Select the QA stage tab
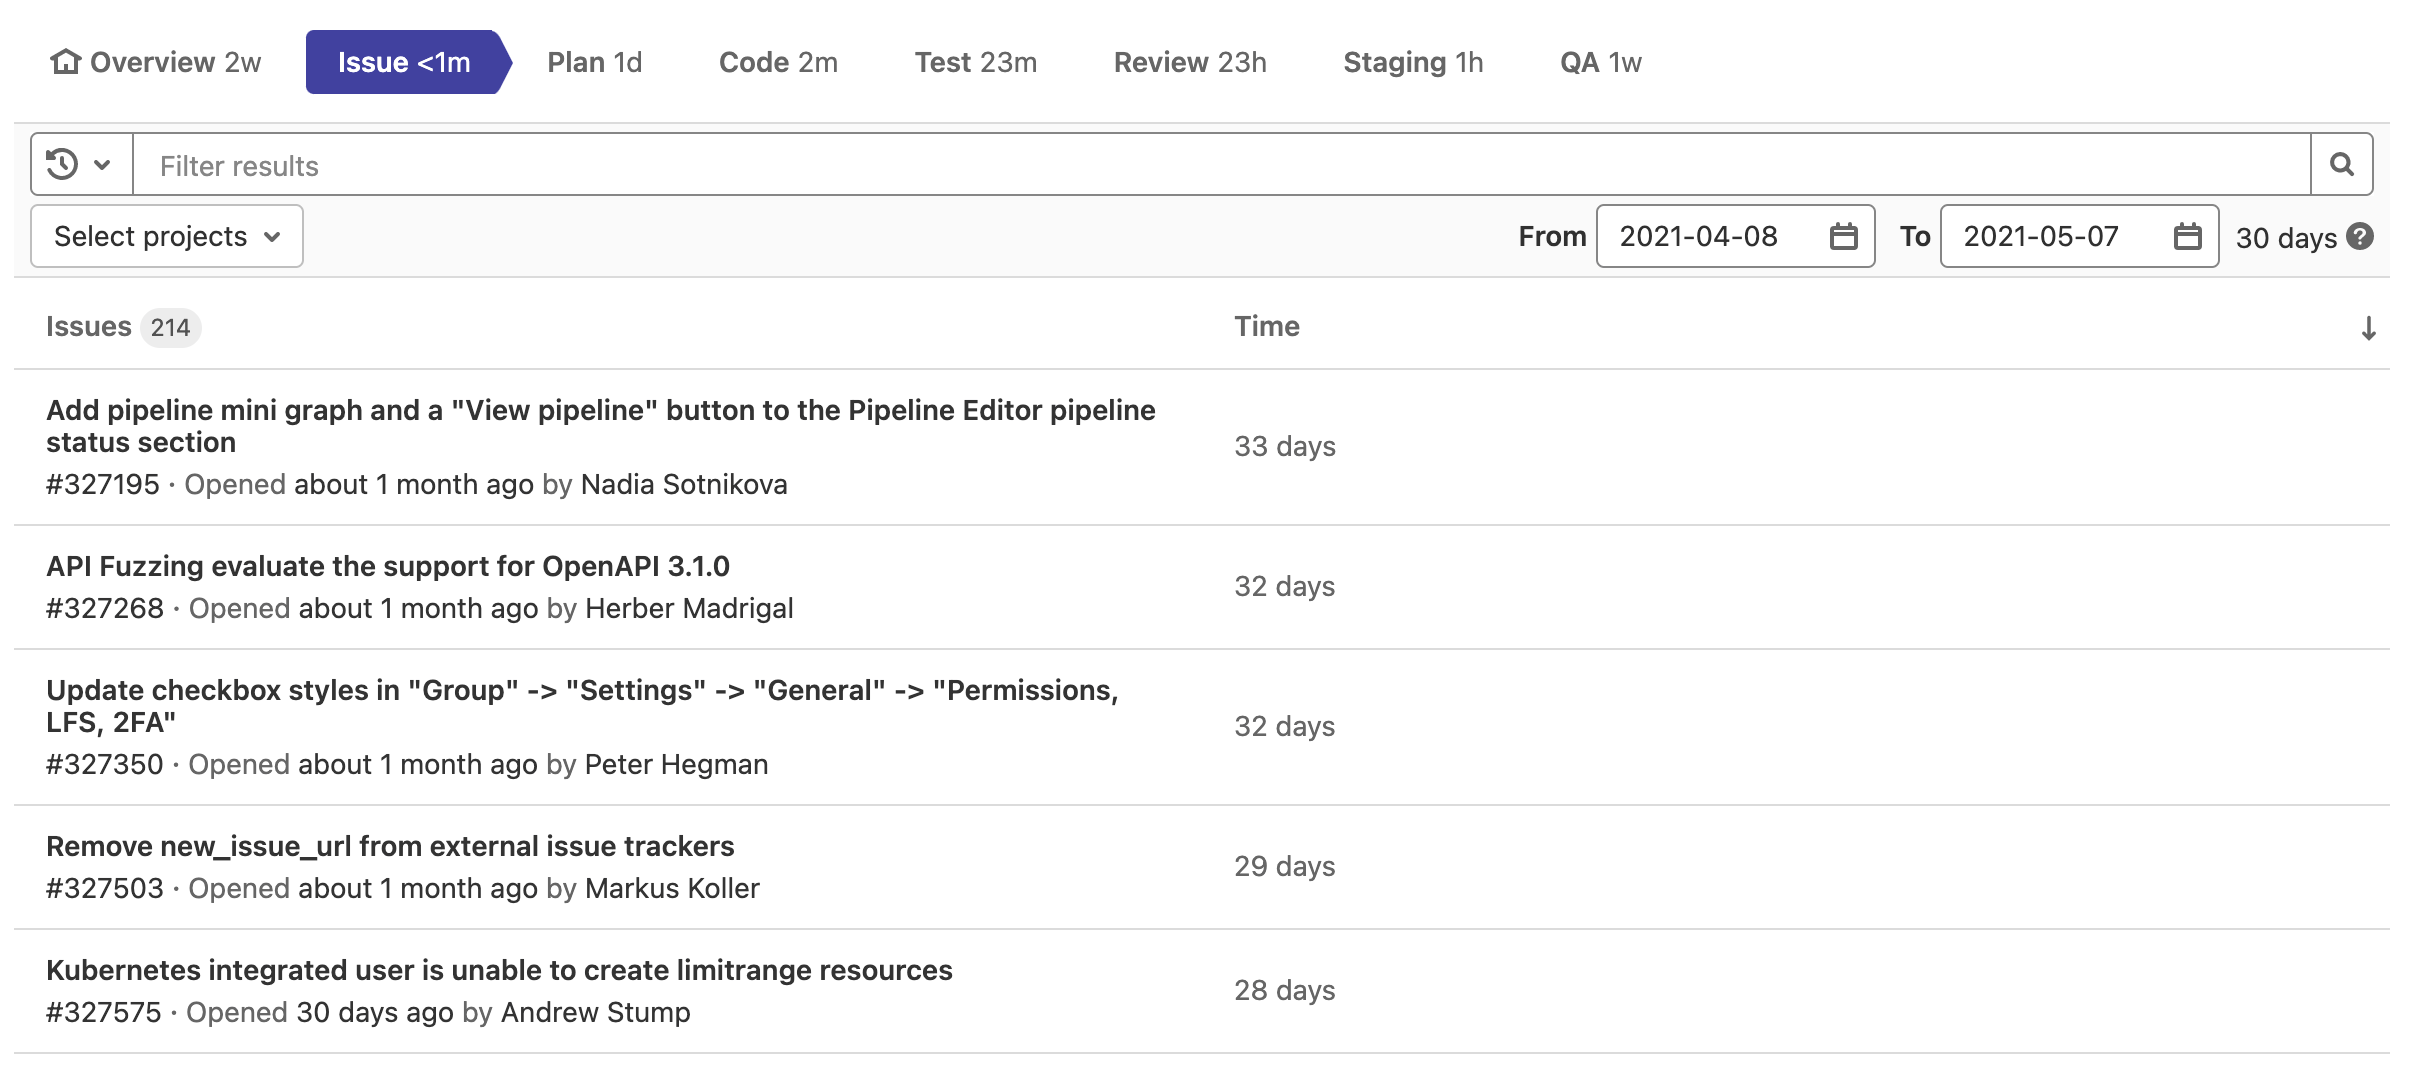The image size is (2412, 1068). click(x=1598, y=62)
